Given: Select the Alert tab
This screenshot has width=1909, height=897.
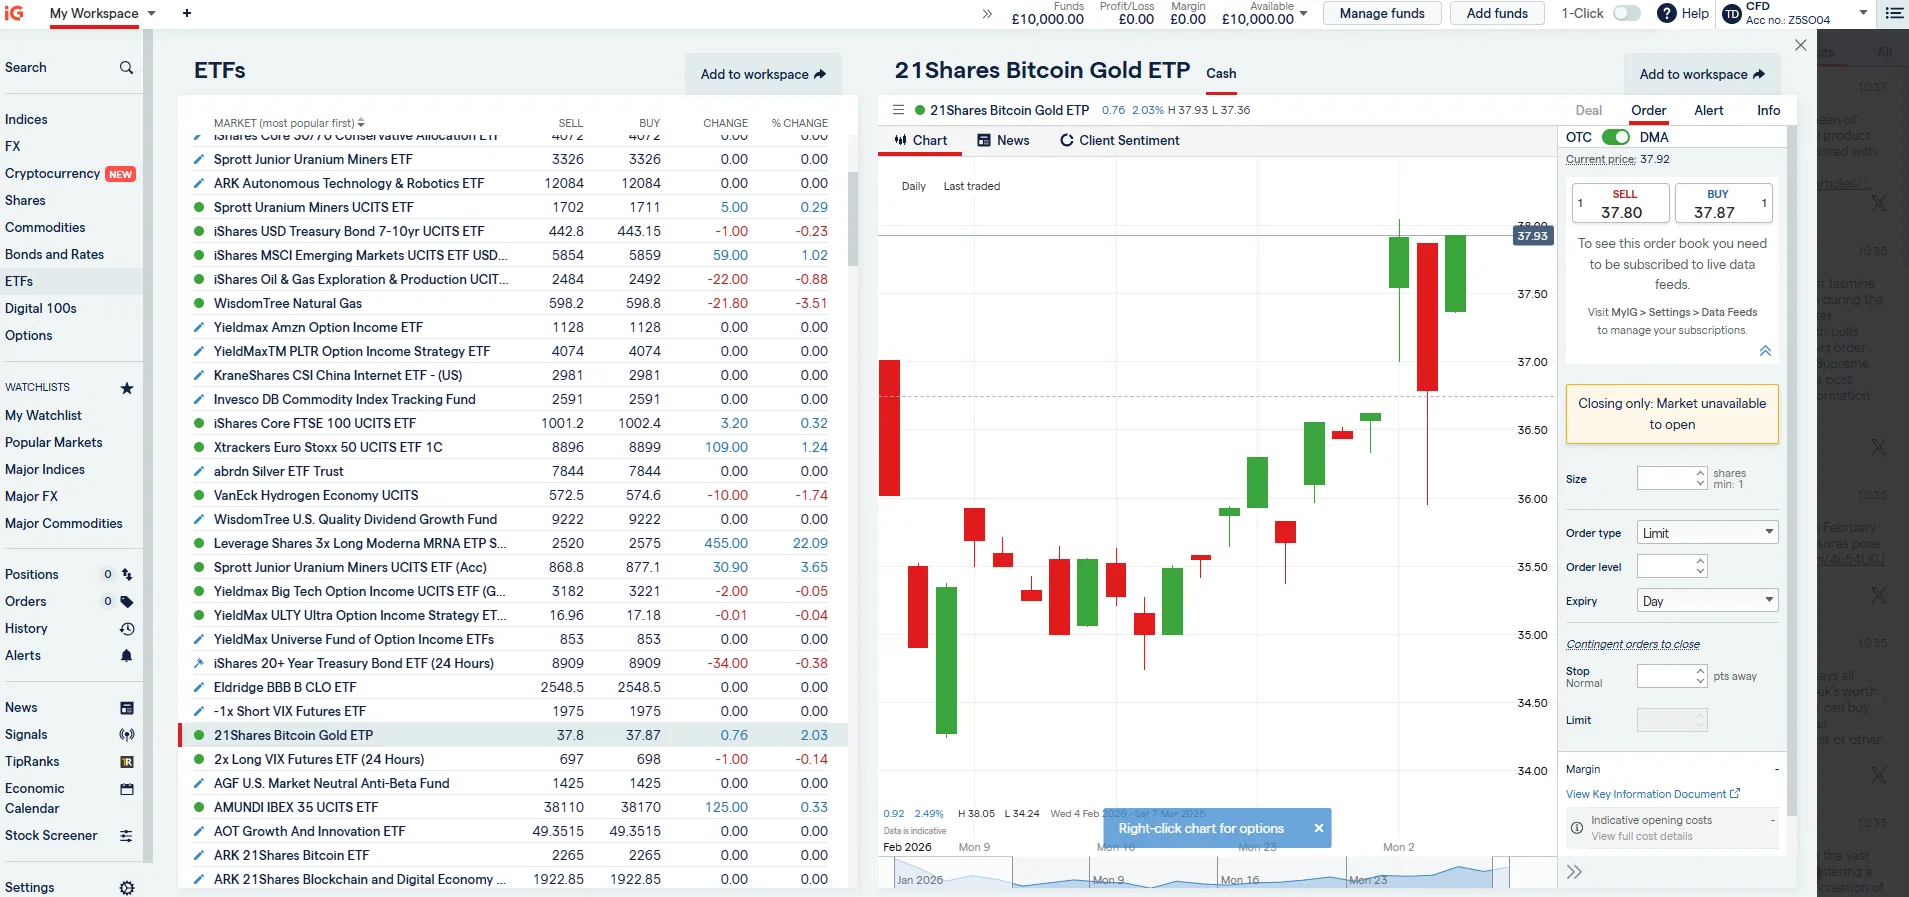Looking at the screenshot, I should [x=1709, y=110].
